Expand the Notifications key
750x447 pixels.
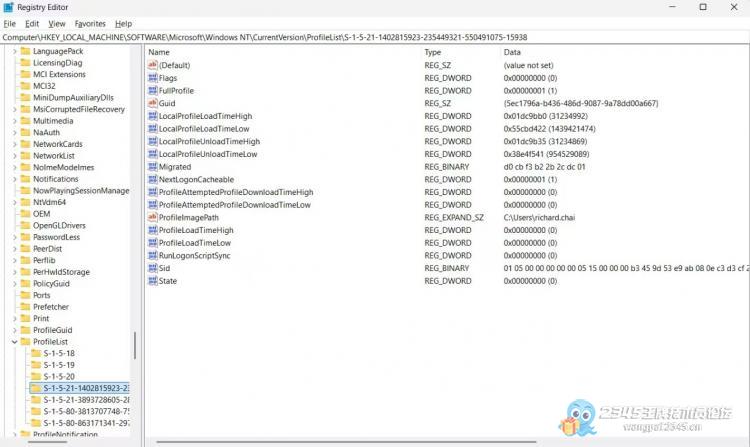14,179
